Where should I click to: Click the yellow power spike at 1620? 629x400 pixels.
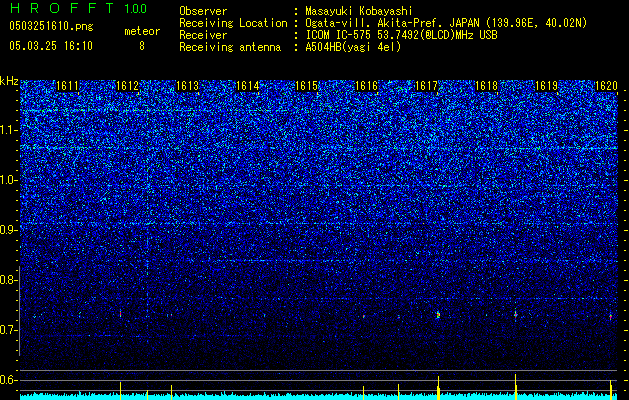[x=611, y=390]
